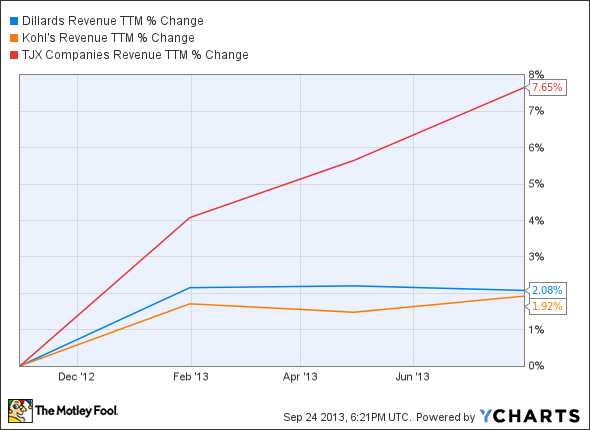590x430 pixels.
Task: Click the 5% y-axis label
Action: tap(536, 184)
